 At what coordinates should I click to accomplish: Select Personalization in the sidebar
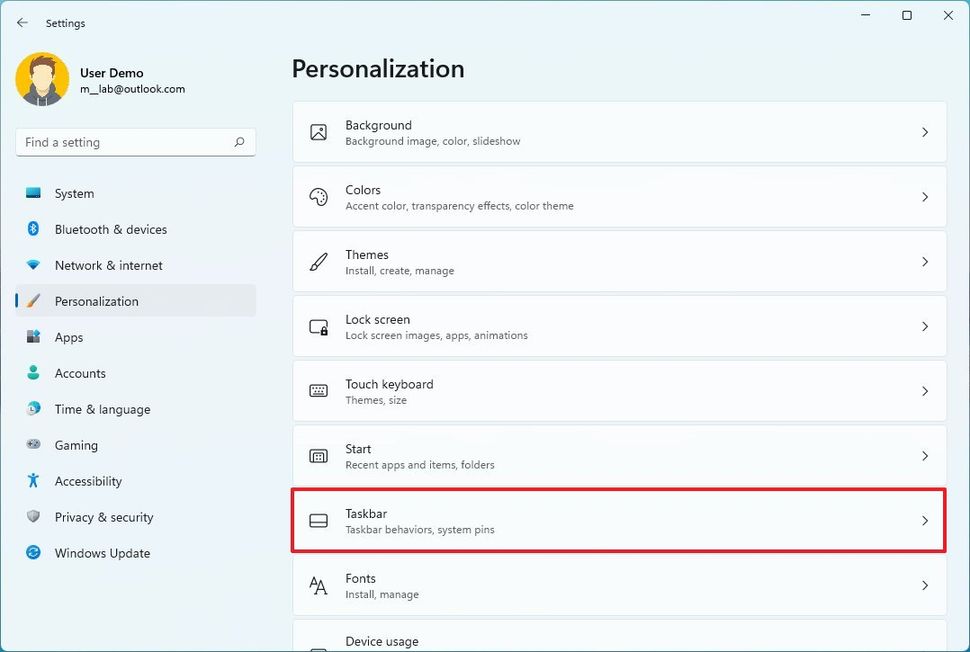click(x=97, y=301)
